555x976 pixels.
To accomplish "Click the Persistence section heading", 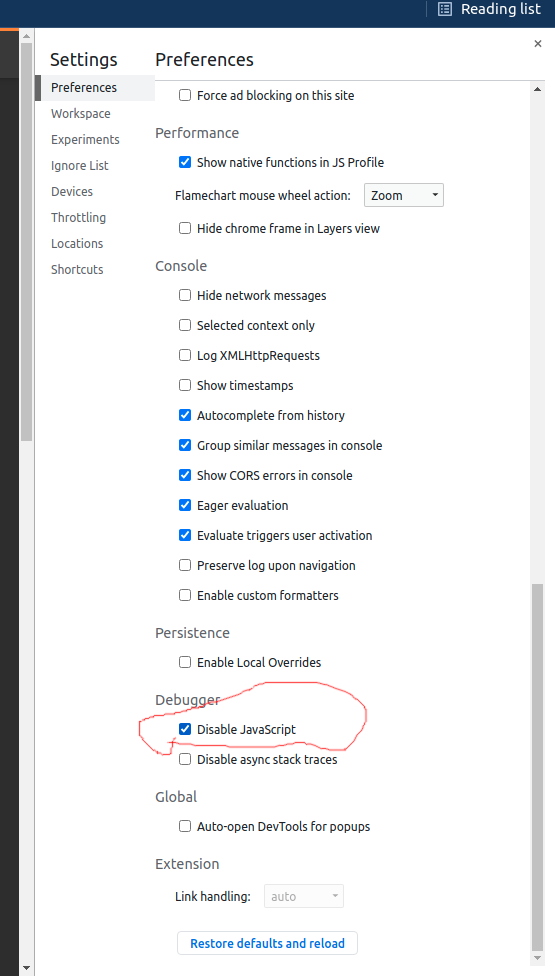I will (x=192, y=632).
